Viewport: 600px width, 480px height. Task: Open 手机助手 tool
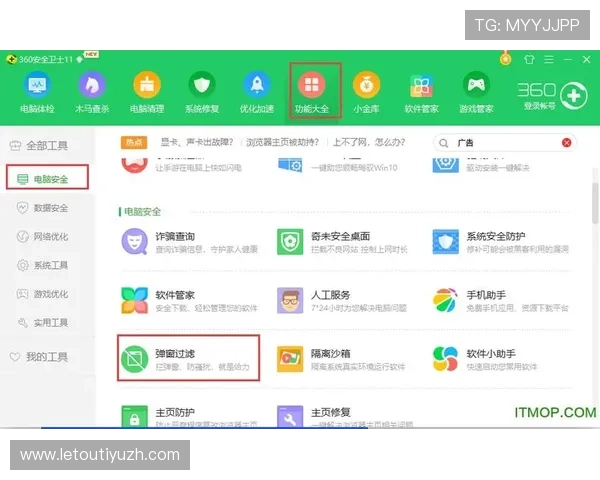click(501, 300)
